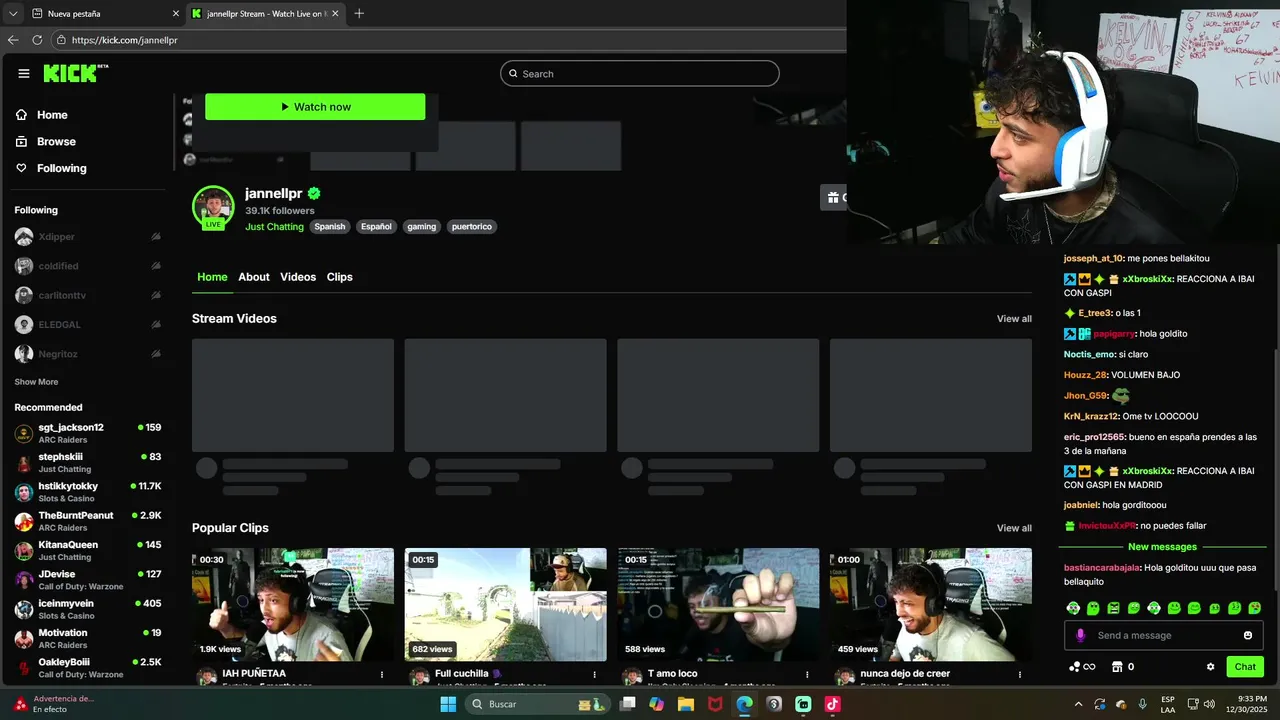Open the Windows Start menu

[x=448, y=704]
